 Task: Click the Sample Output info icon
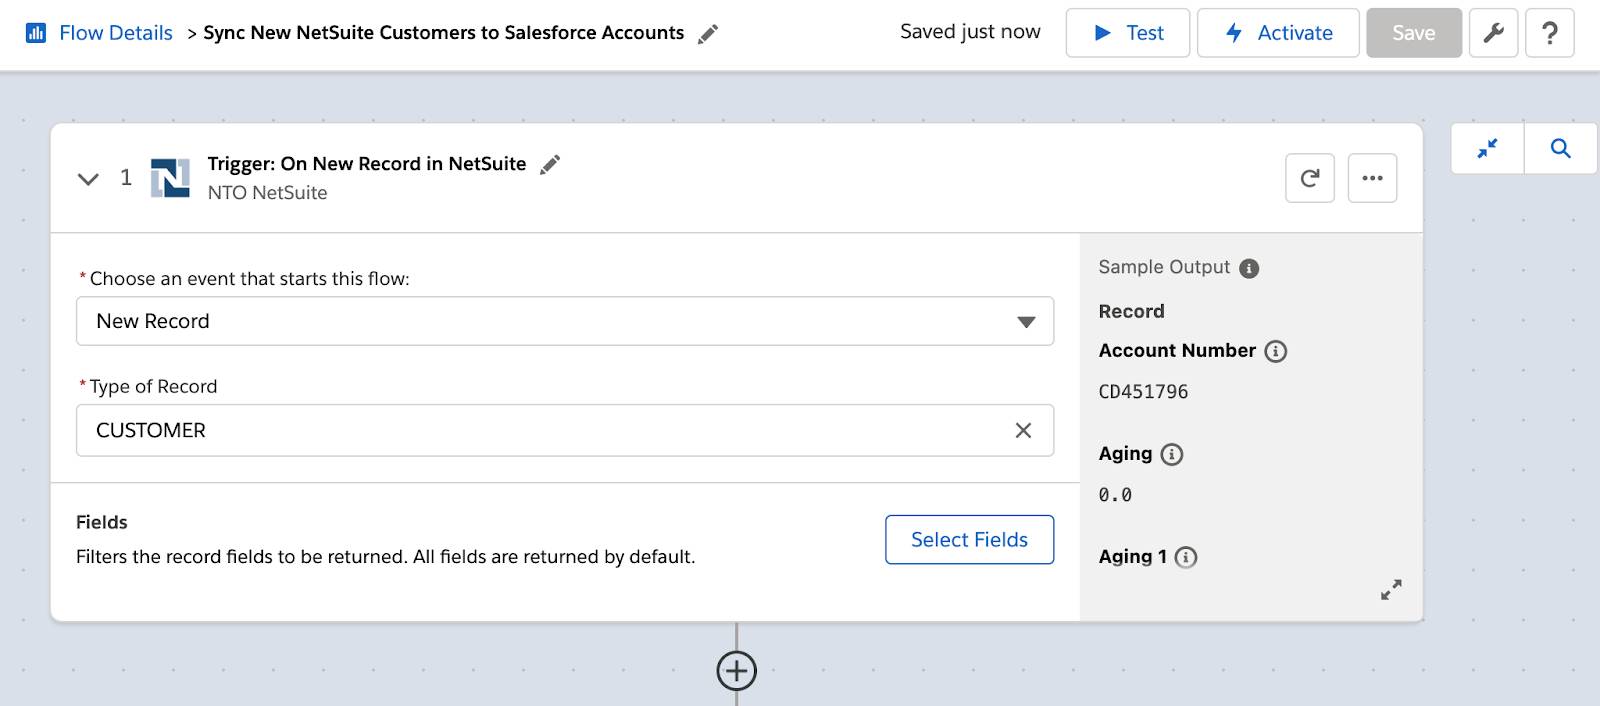[x=1249, y=268]
